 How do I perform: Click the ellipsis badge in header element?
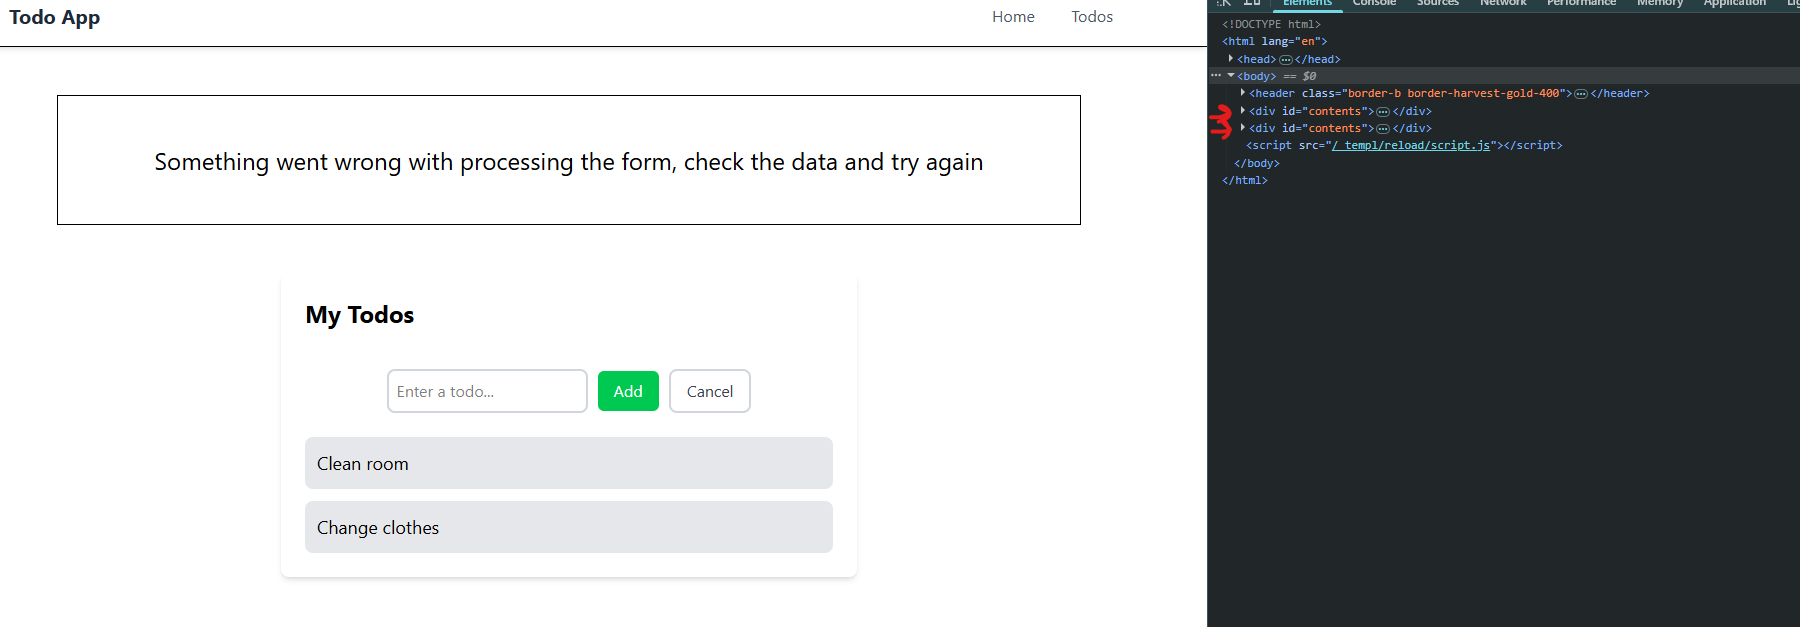point(1581,94)
